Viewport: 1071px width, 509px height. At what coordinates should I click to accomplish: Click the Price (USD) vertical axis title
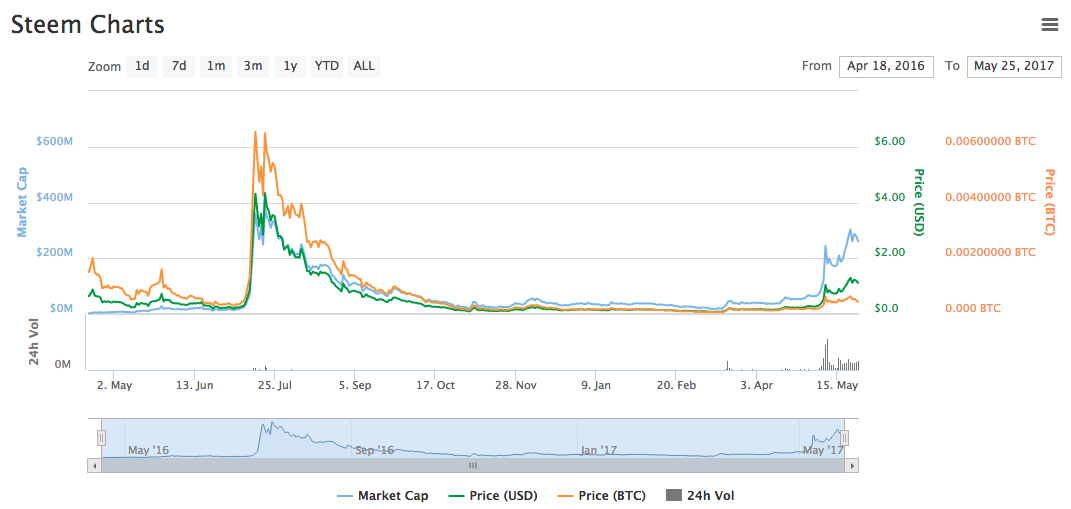(x=918, y=203)
